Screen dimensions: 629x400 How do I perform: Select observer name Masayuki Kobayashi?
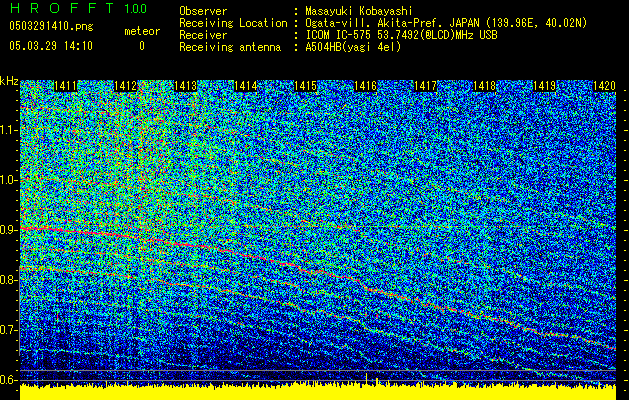[359, 11]
